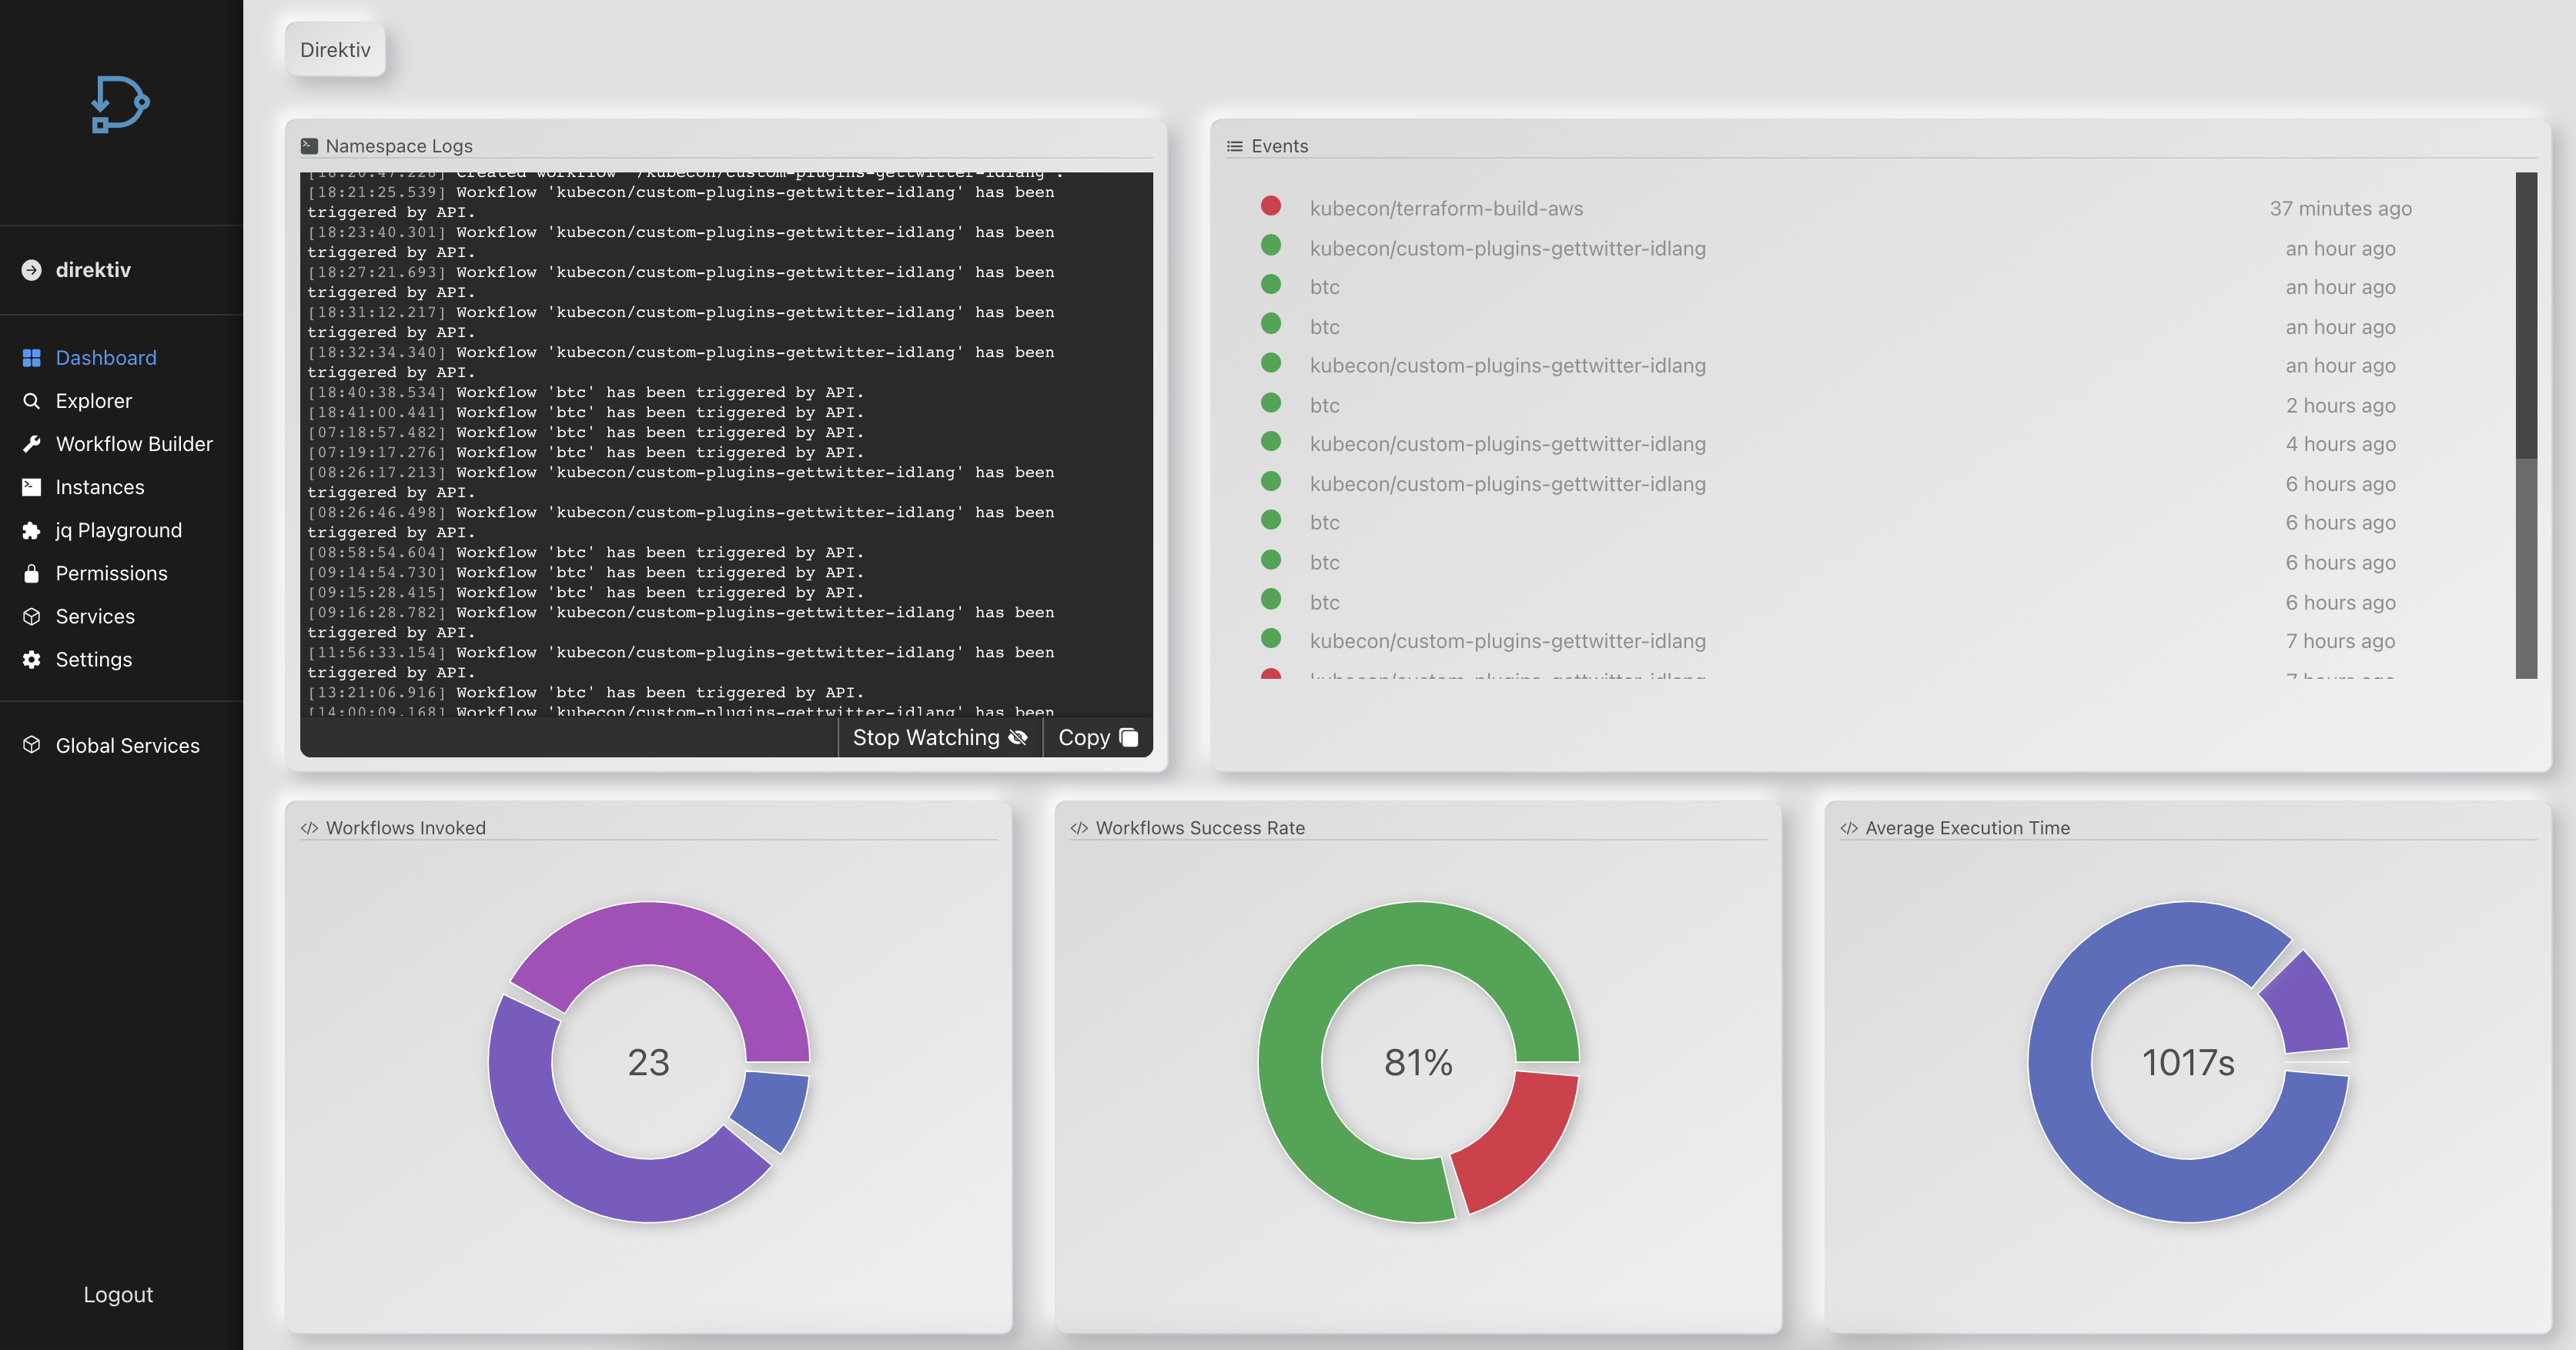
Task: Click the Direktiv logo in sidebar
Action: click(119, 104)
